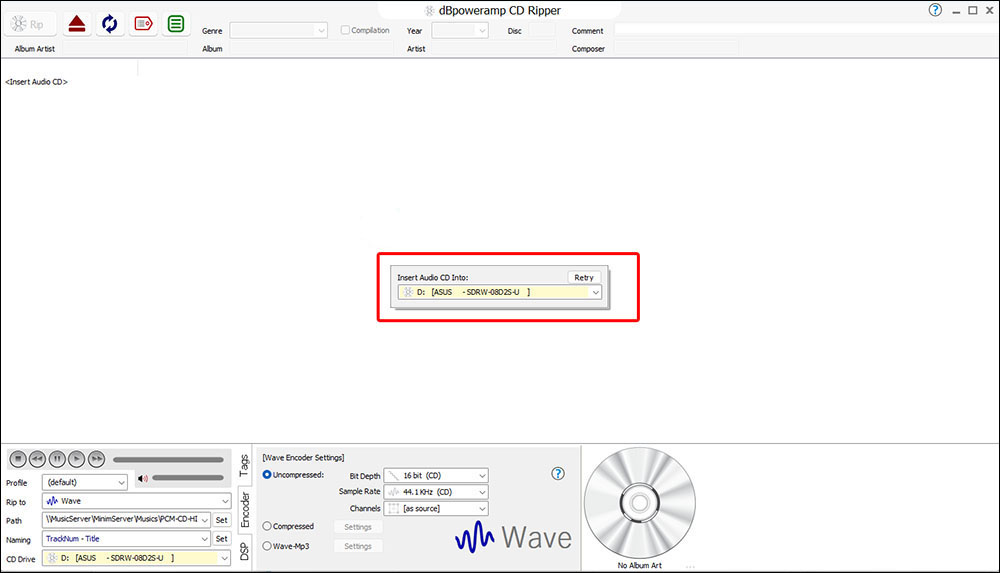The width and height of the screenshot is (1000, 573).
Task: Expand the Sample Rate dropdown
Action: pyautogui.click(x=436, y=492)
